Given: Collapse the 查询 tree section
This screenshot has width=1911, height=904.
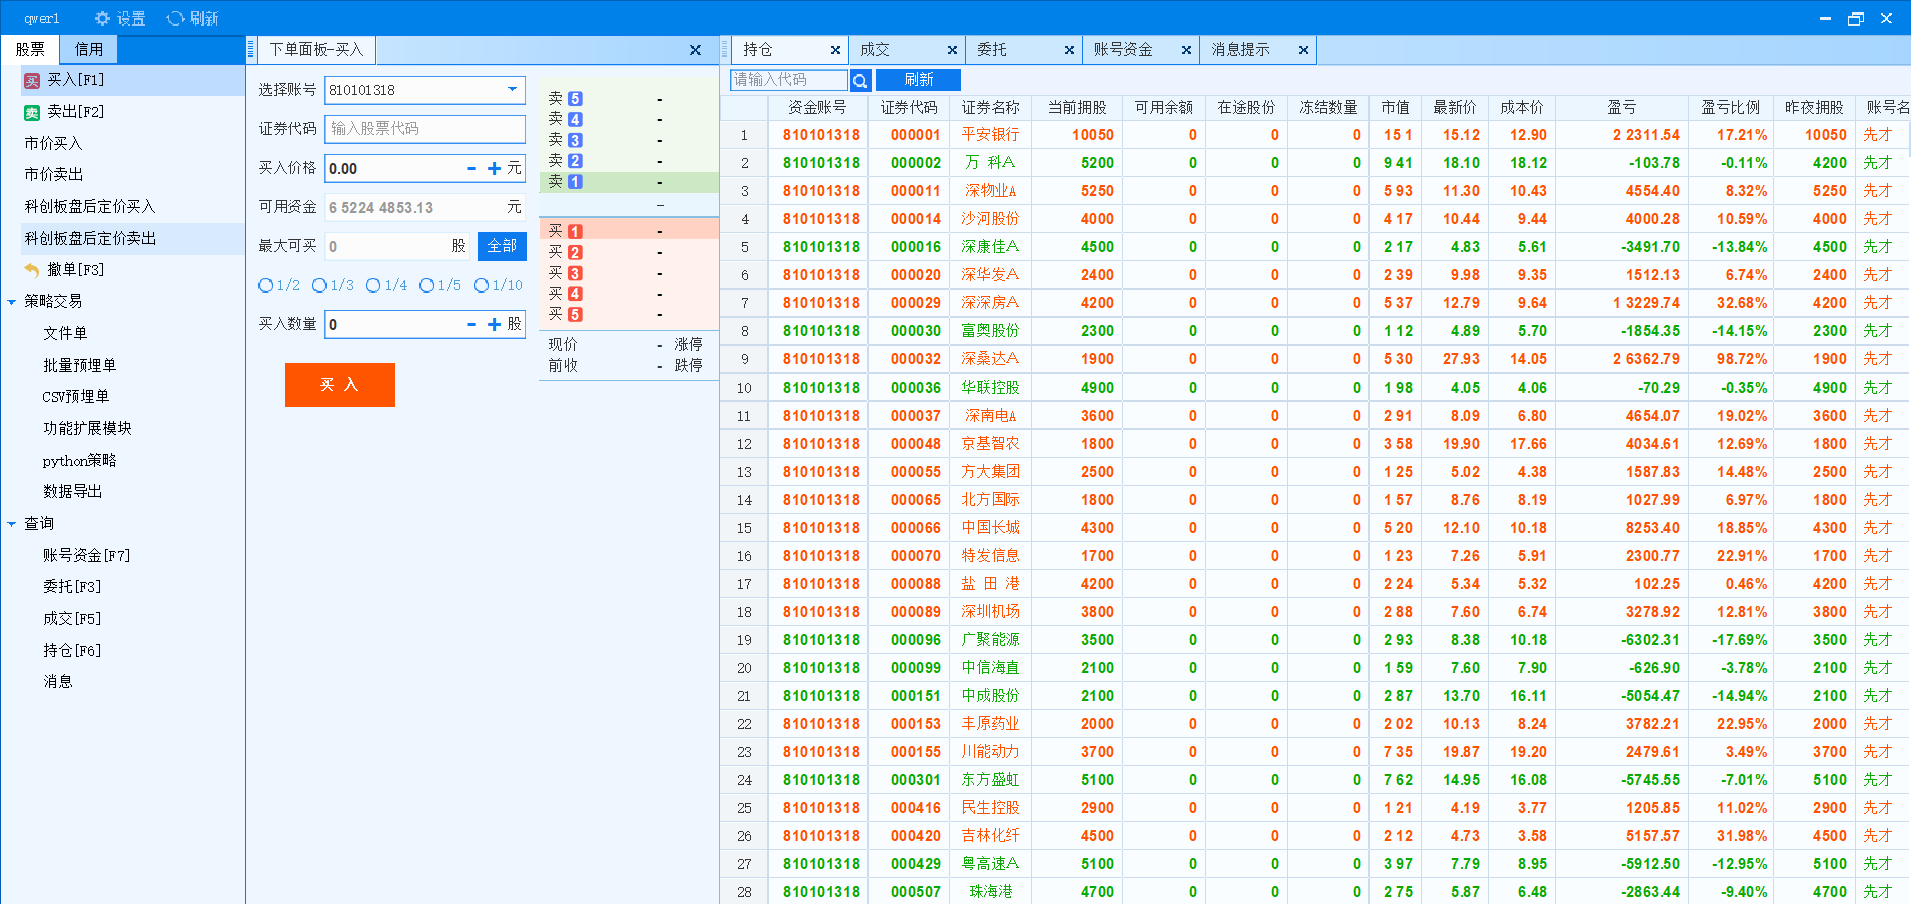Looking at the screenshot, I should click(11, 524).
